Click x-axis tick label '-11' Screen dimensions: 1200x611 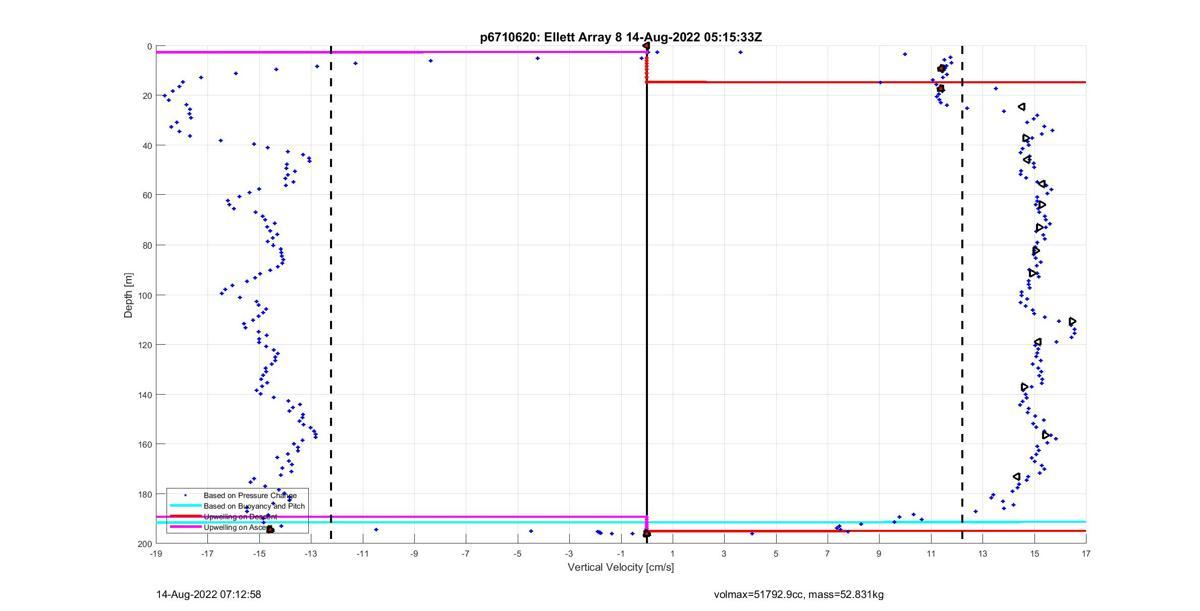click(362, 553)
